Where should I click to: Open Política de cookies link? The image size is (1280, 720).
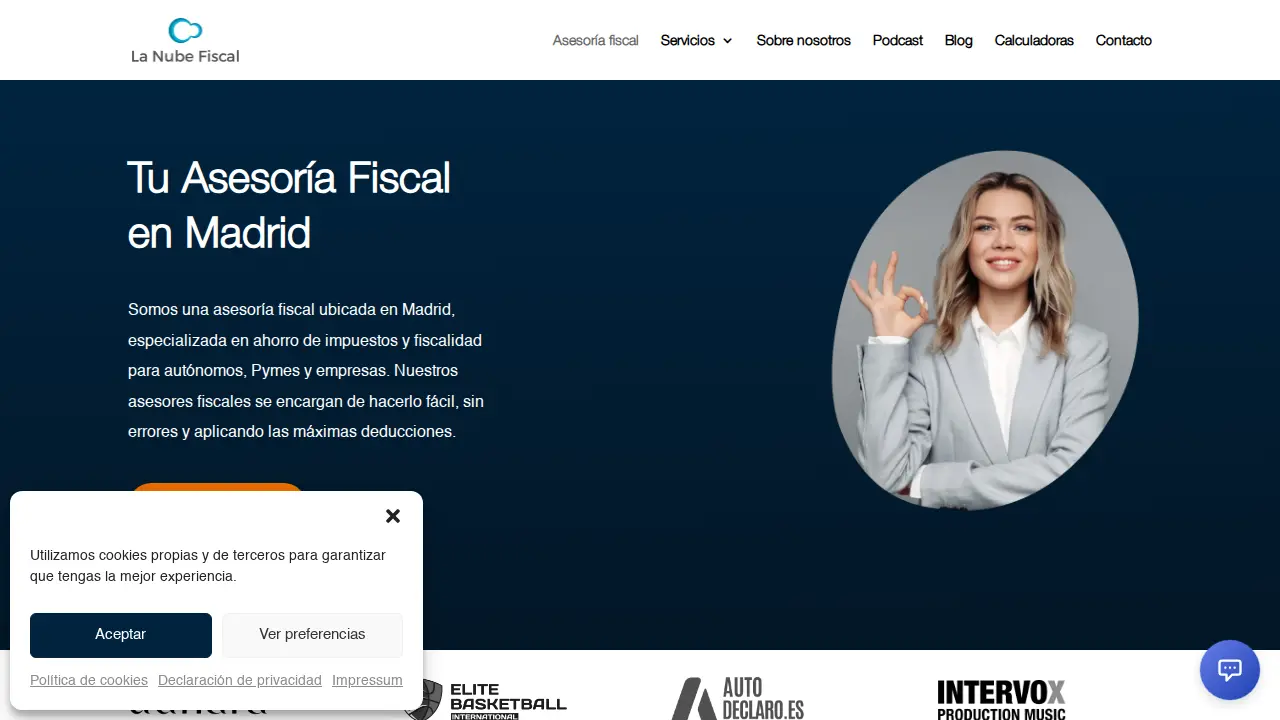click(x=89, y=680)
